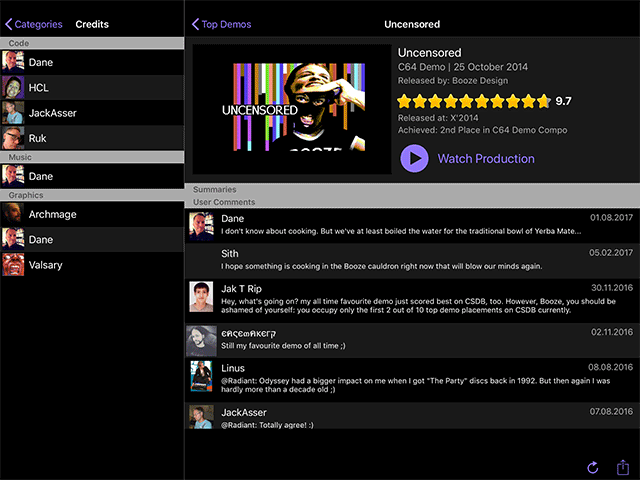Go back to Top Demos
The height and width of the screenshot is (480, 640).
222,24
